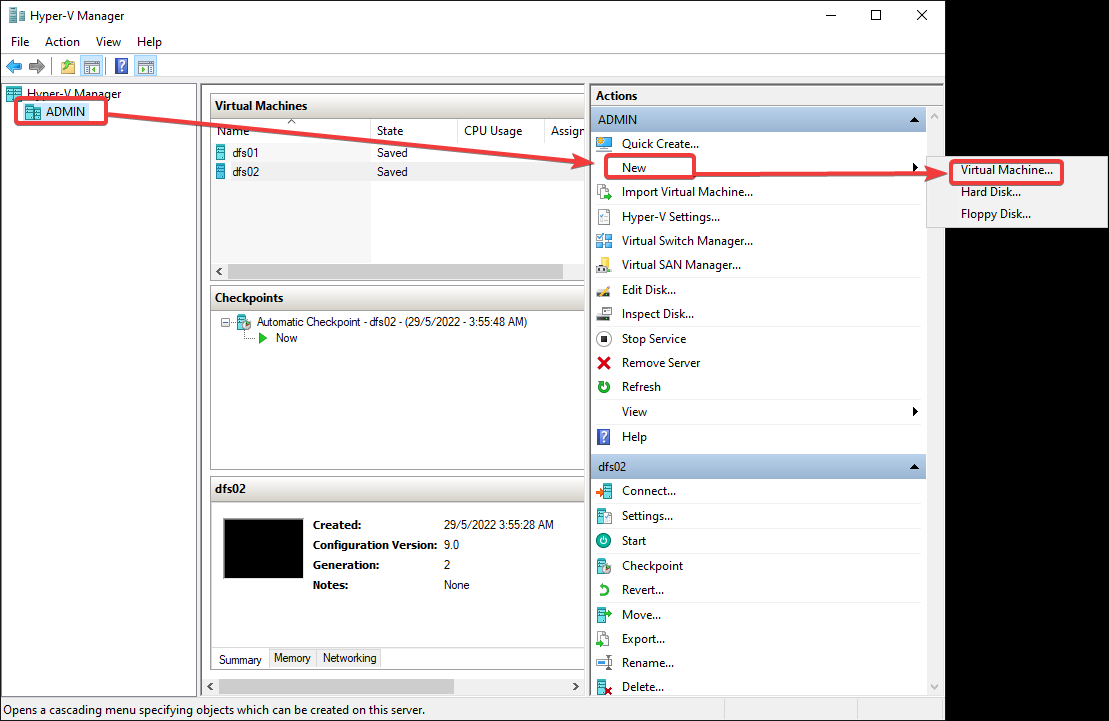Click the Connect icon under dfs02
The image size is (1109, 721).
tap(604, 491)
